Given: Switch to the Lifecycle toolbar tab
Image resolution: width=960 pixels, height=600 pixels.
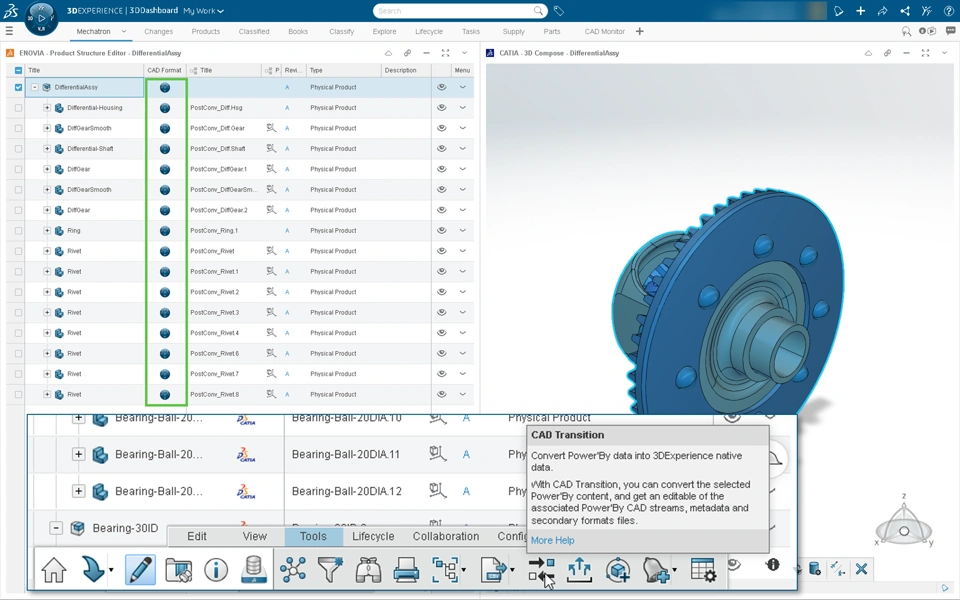Looking at the screenshot, I should [373, 536].
